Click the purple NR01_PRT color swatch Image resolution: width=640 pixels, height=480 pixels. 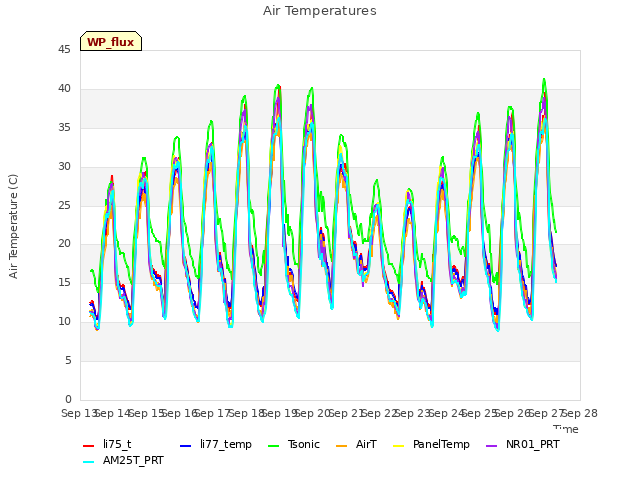click(x=491, y=446)
